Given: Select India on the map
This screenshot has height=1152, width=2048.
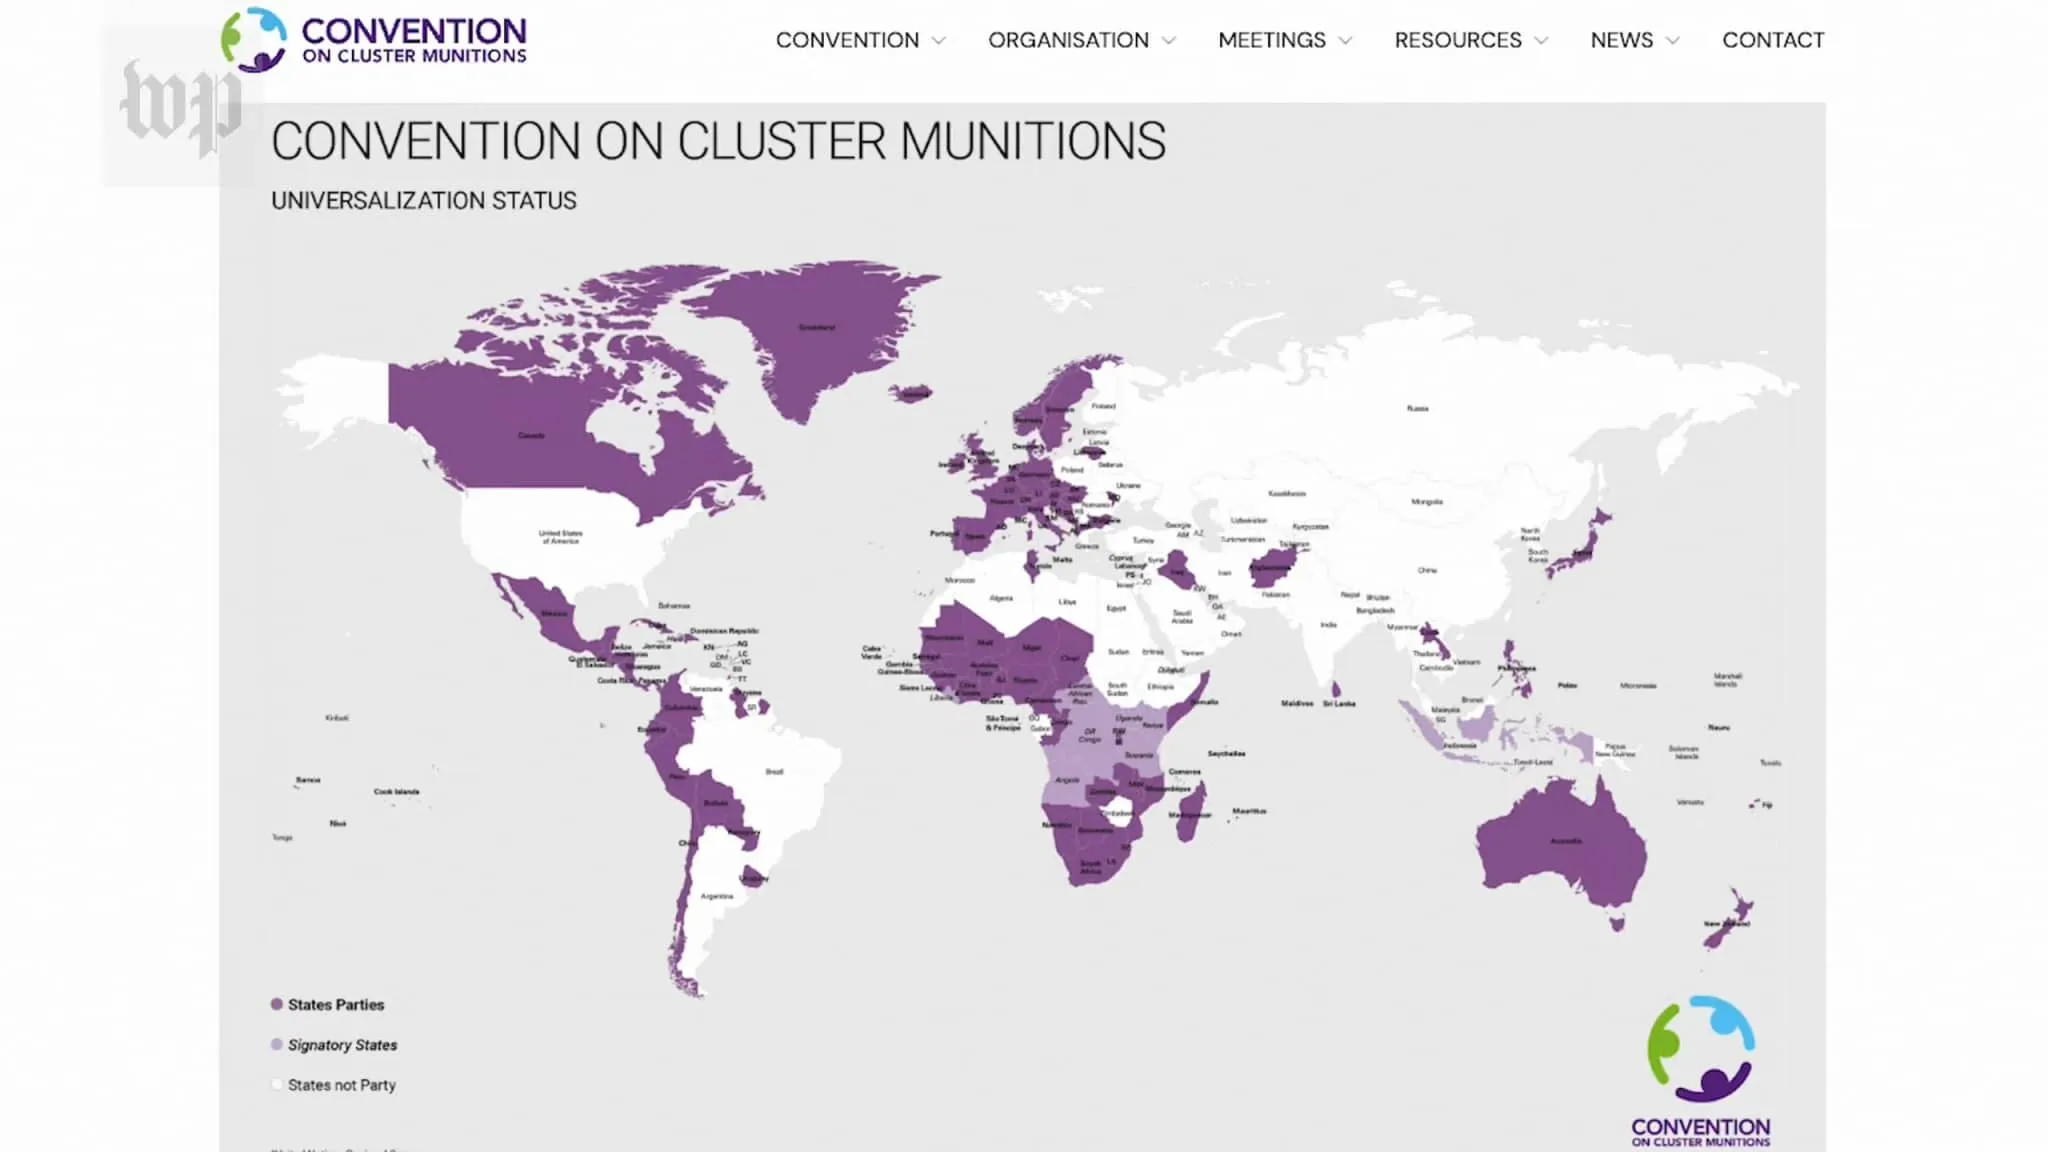Looking at the screenshot, I should 1328,625.
